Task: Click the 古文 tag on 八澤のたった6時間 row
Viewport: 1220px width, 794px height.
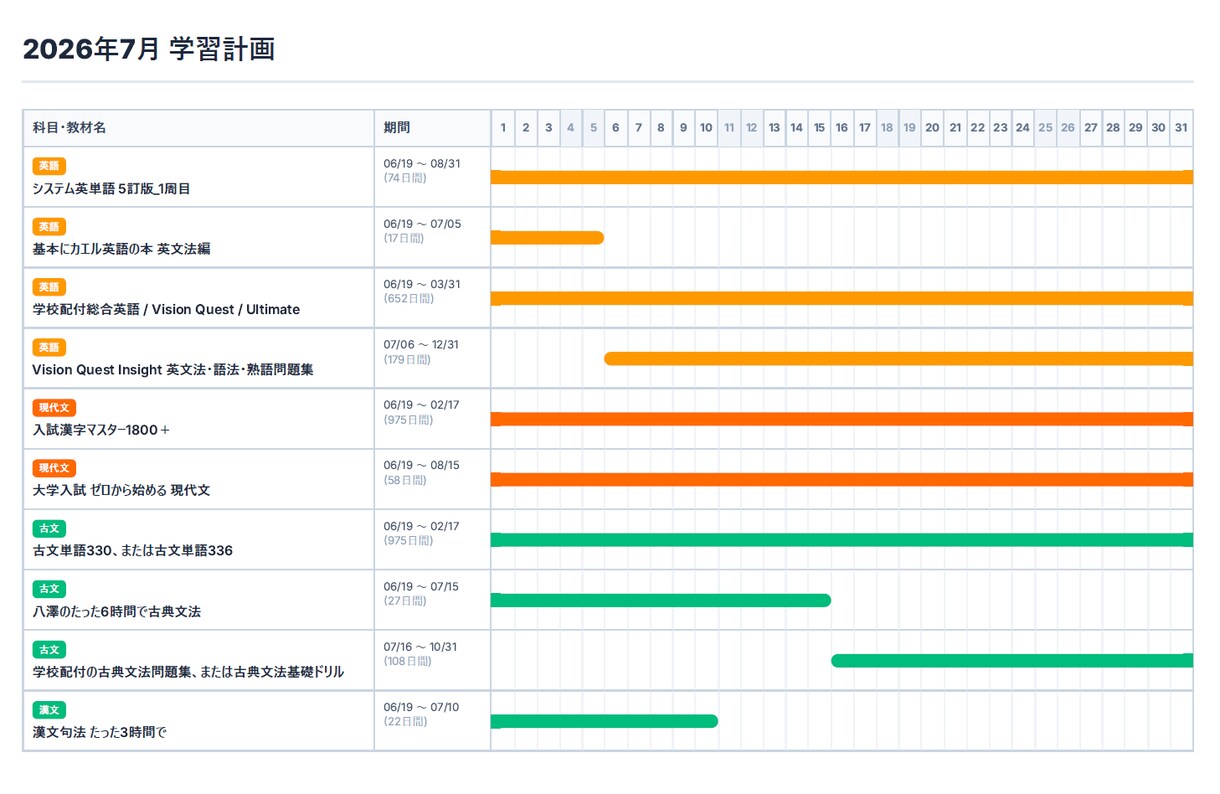Action: 49,589
